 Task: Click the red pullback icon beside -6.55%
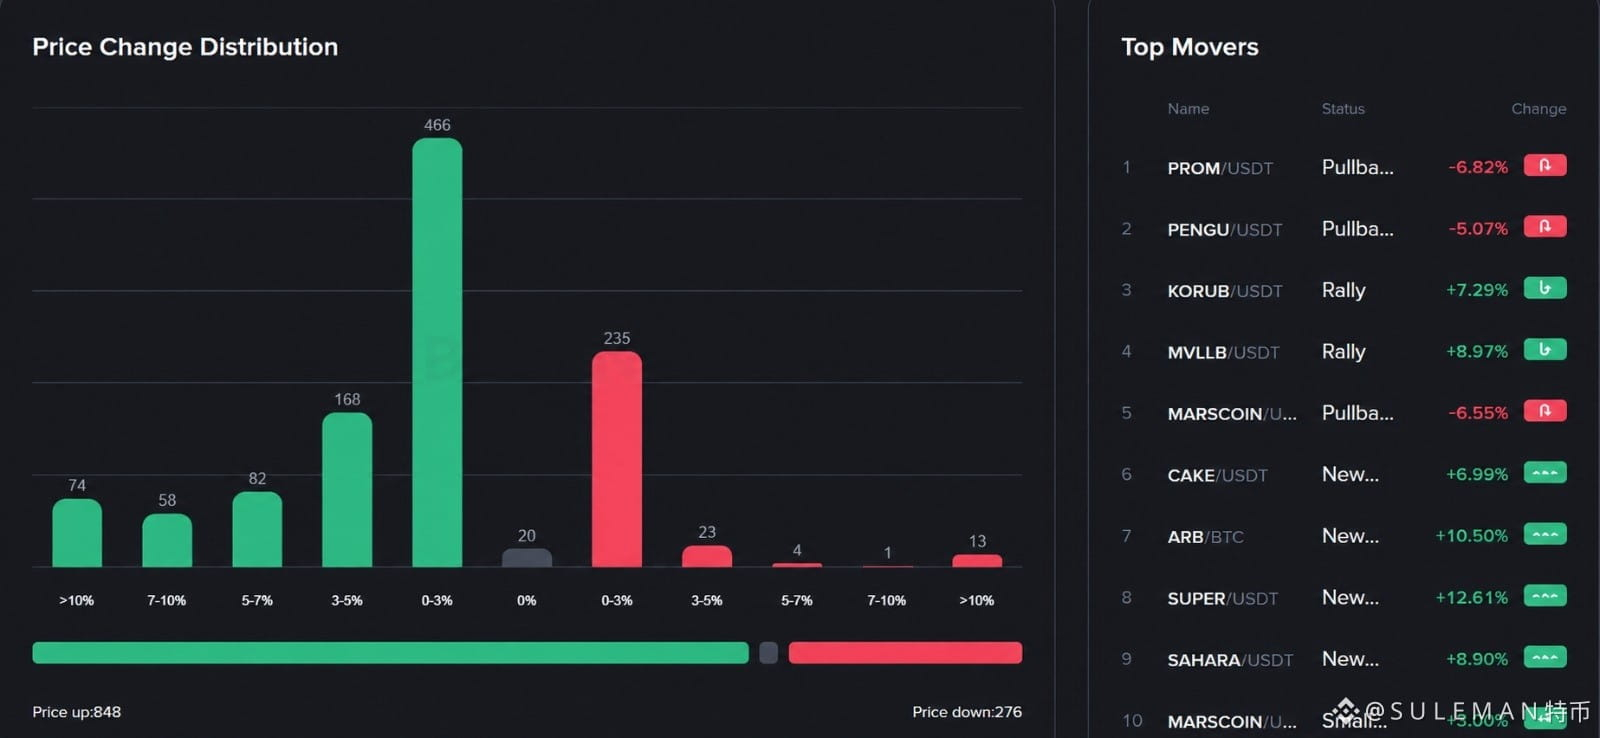point(1545,411)
